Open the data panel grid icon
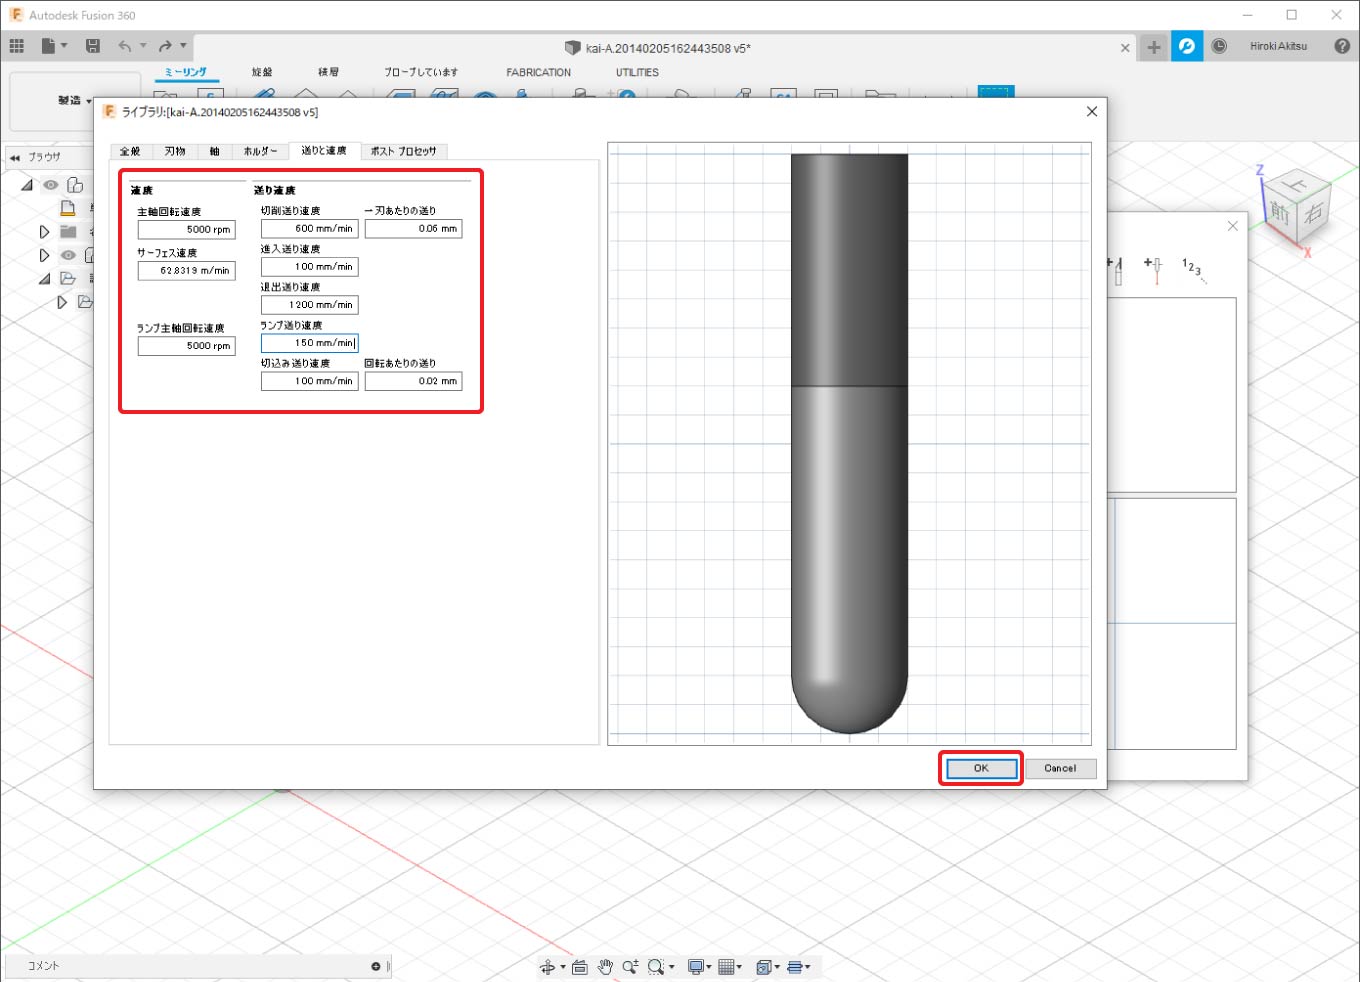The height and width of the screenshot is (982, 1360). [17, 46]
